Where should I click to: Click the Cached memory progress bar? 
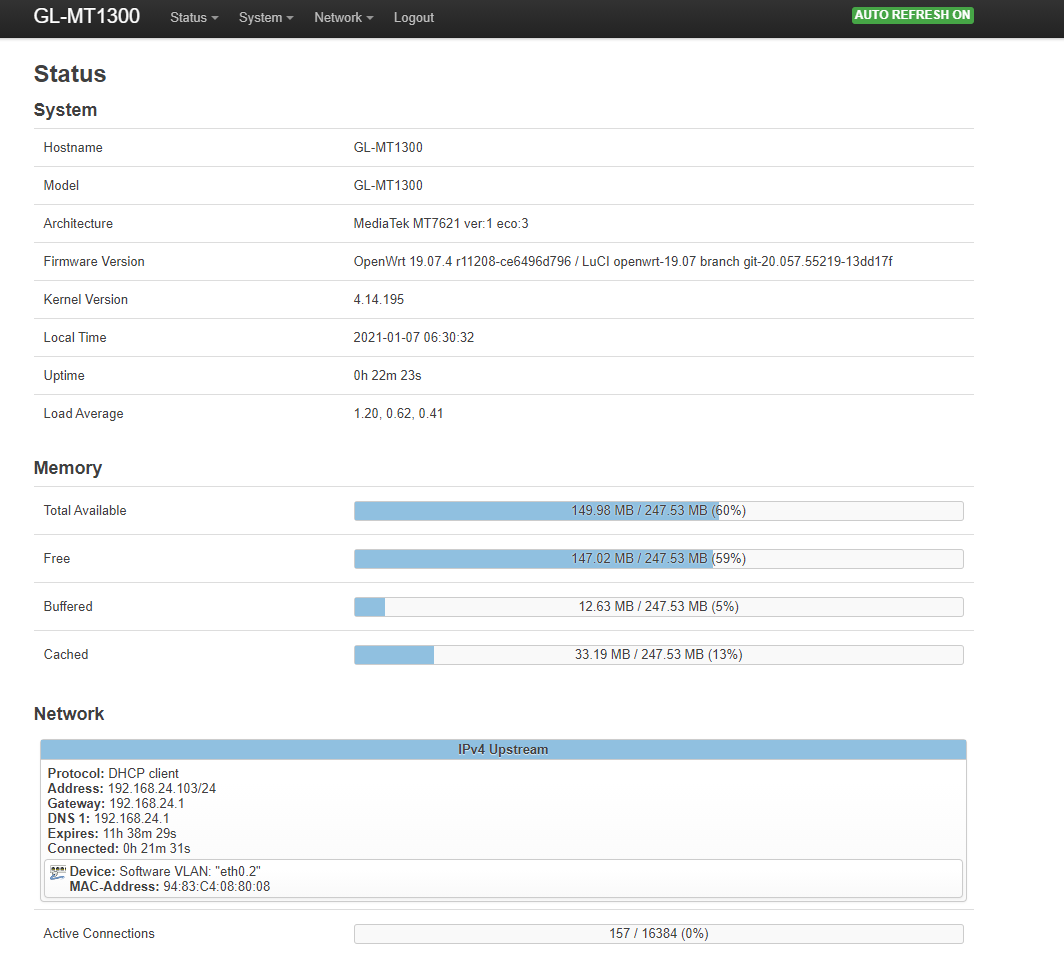pos(658,655)
